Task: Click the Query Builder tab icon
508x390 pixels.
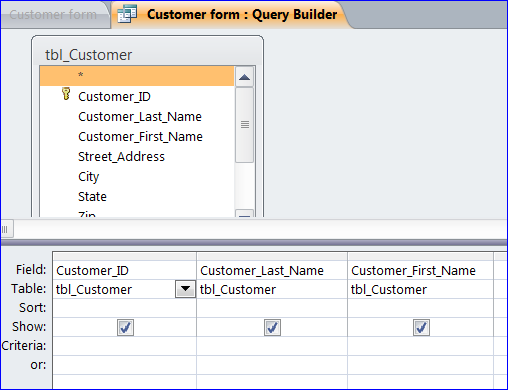Action: pos(127,14)
